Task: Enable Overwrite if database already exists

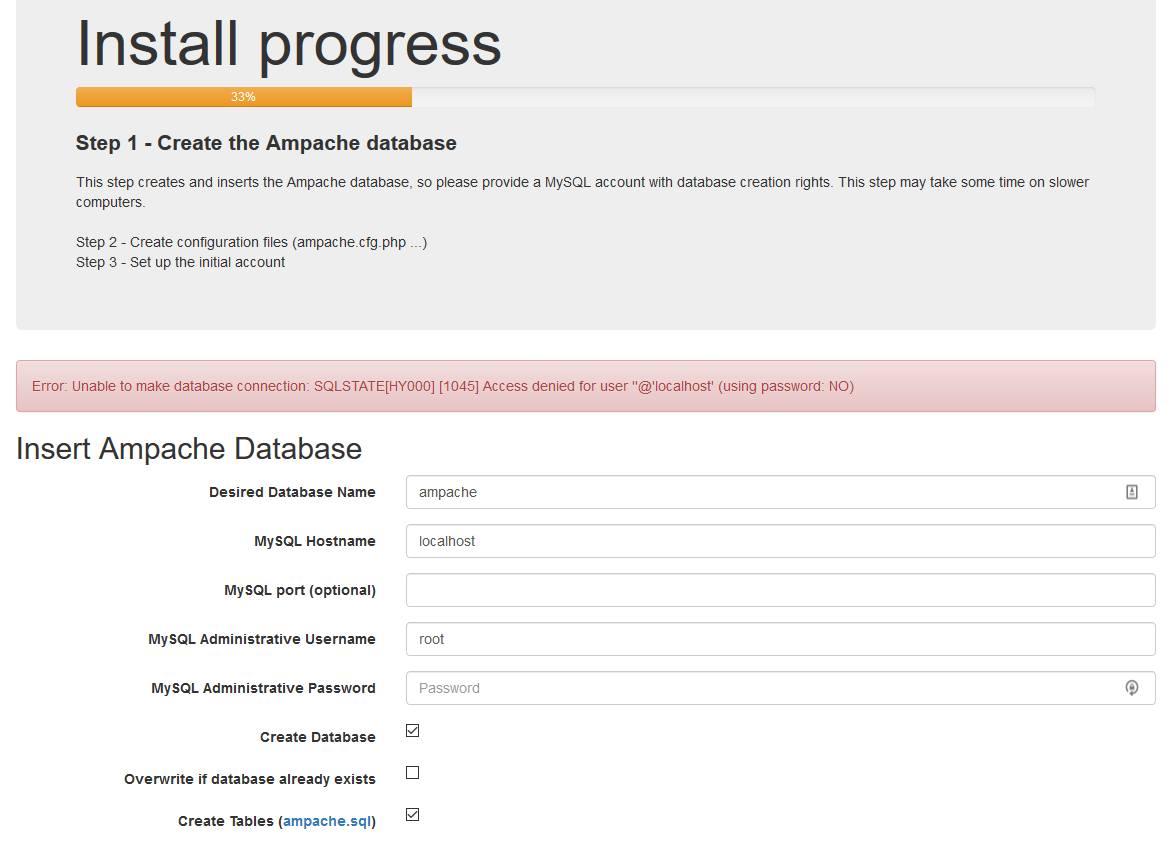Action: (412, 772)
